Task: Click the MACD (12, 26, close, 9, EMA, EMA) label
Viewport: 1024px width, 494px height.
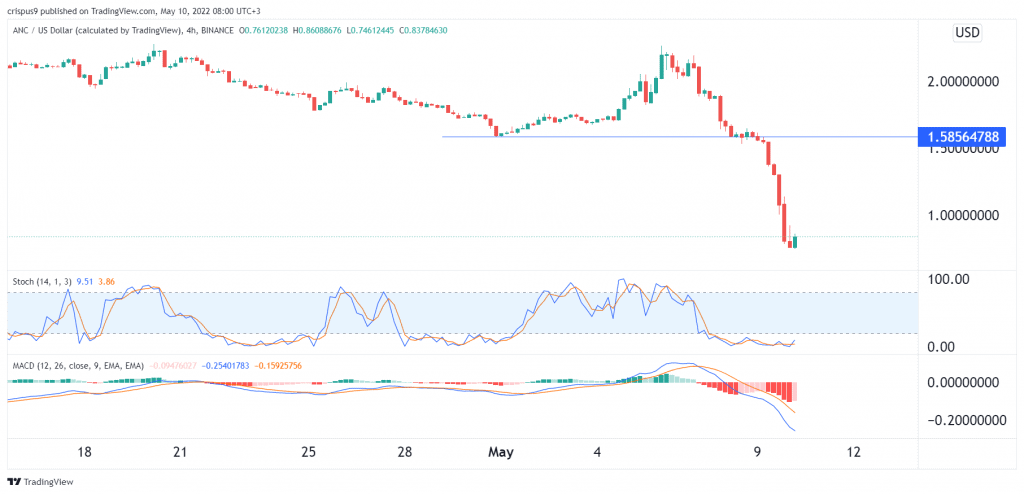Action: (x=80, y=365)
